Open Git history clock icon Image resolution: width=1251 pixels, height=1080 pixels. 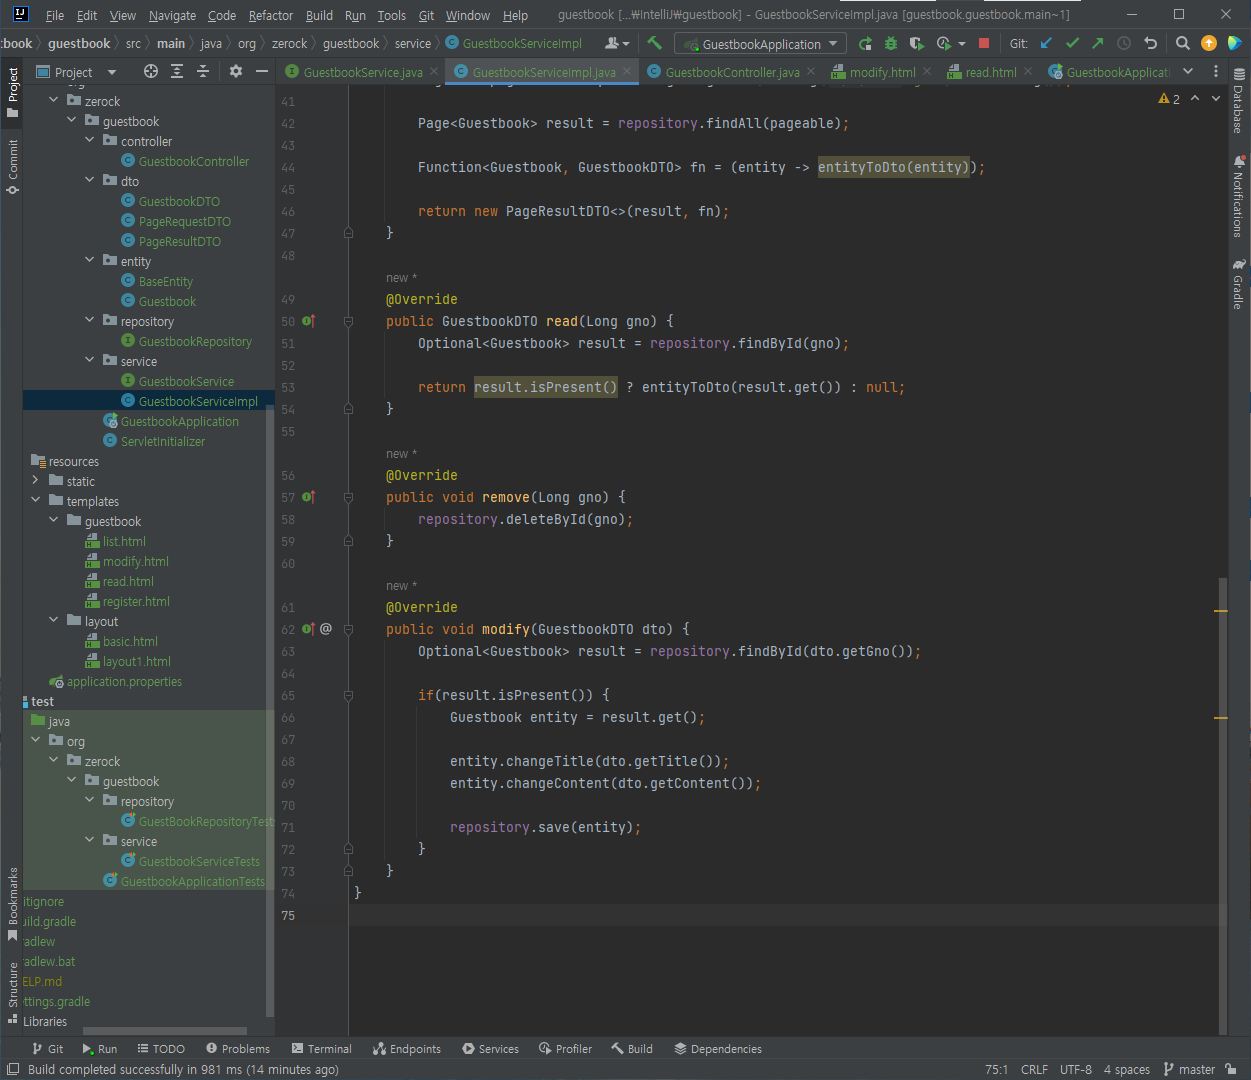[1124, 43]
